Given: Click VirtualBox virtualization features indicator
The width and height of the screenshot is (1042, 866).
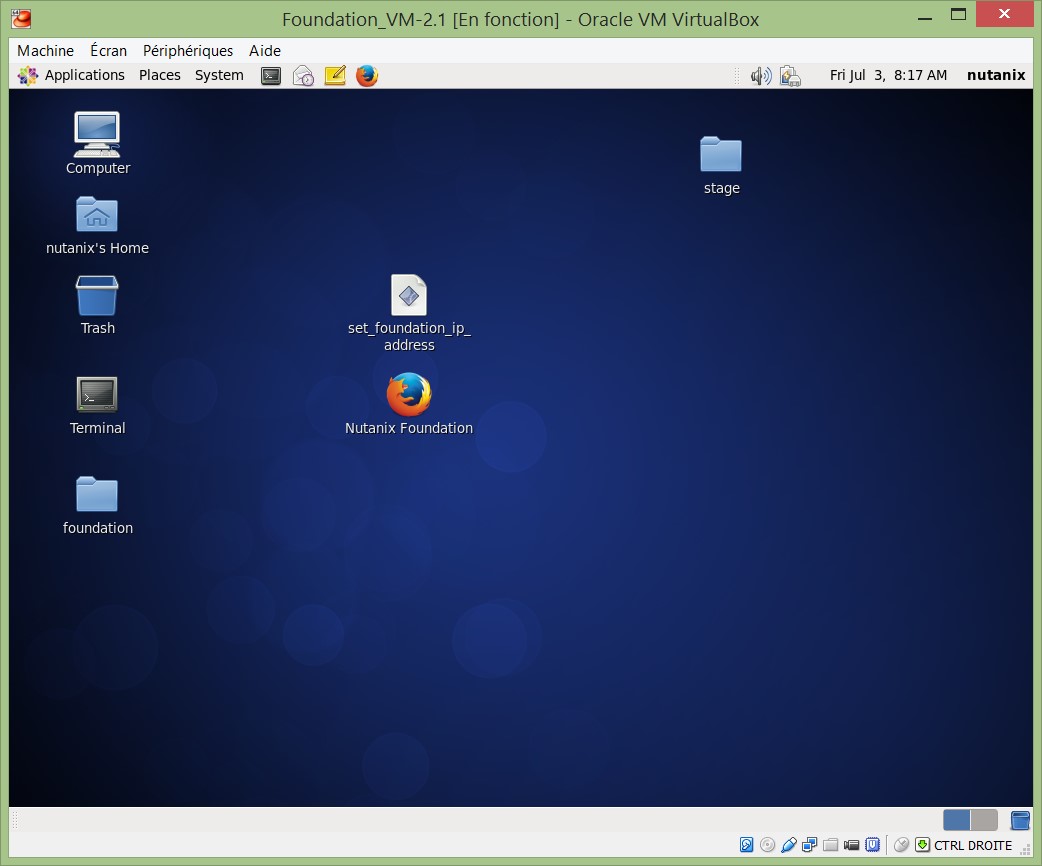Looking at the screenshot, I should pyautogui.click(x=873, y=845).
